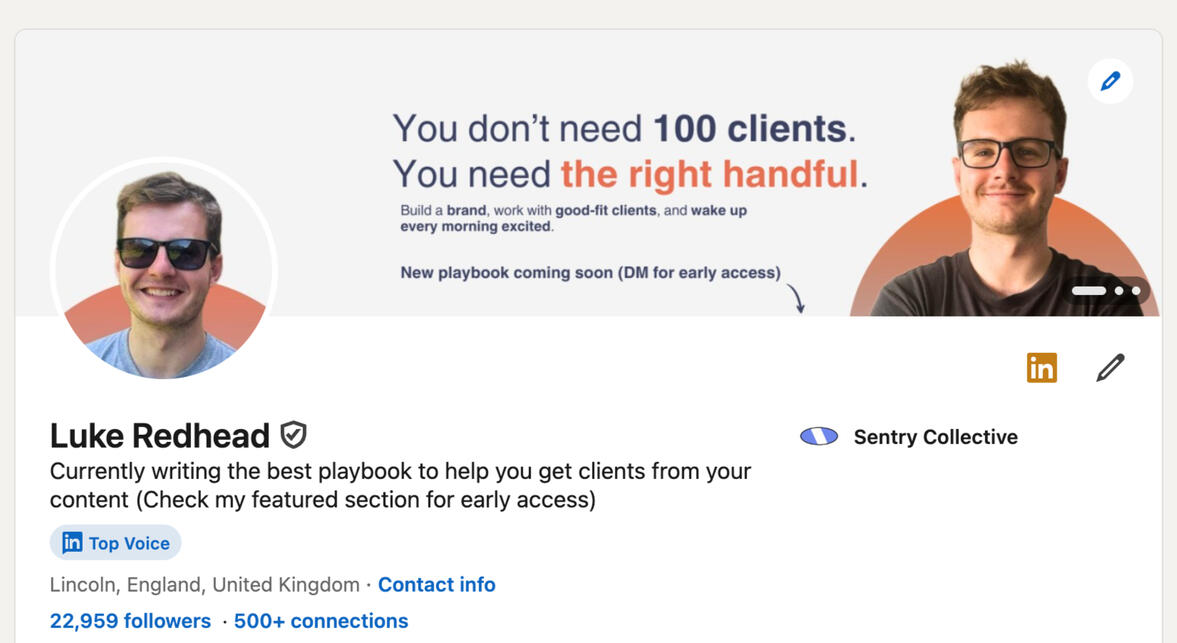Click the black edit profile pencil icon
This screenshot has width=1177, height=643.
[1110, 368]
